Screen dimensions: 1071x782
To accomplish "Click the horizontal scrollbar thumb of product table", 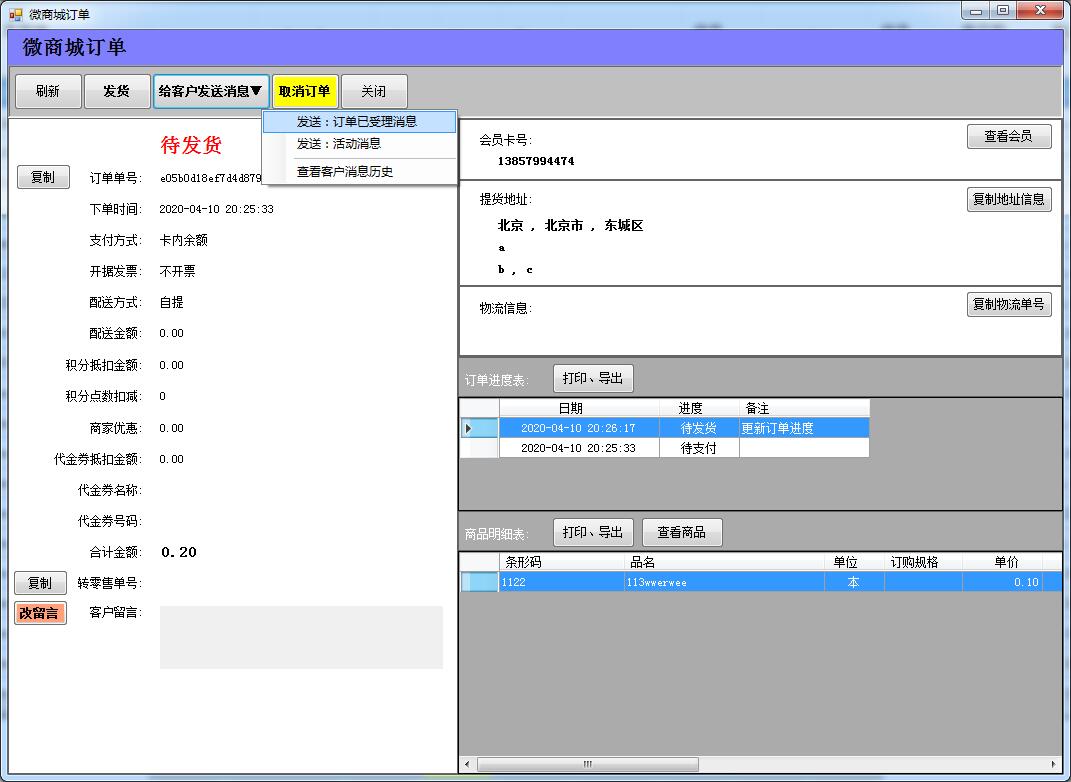I will tap(587, 764).
